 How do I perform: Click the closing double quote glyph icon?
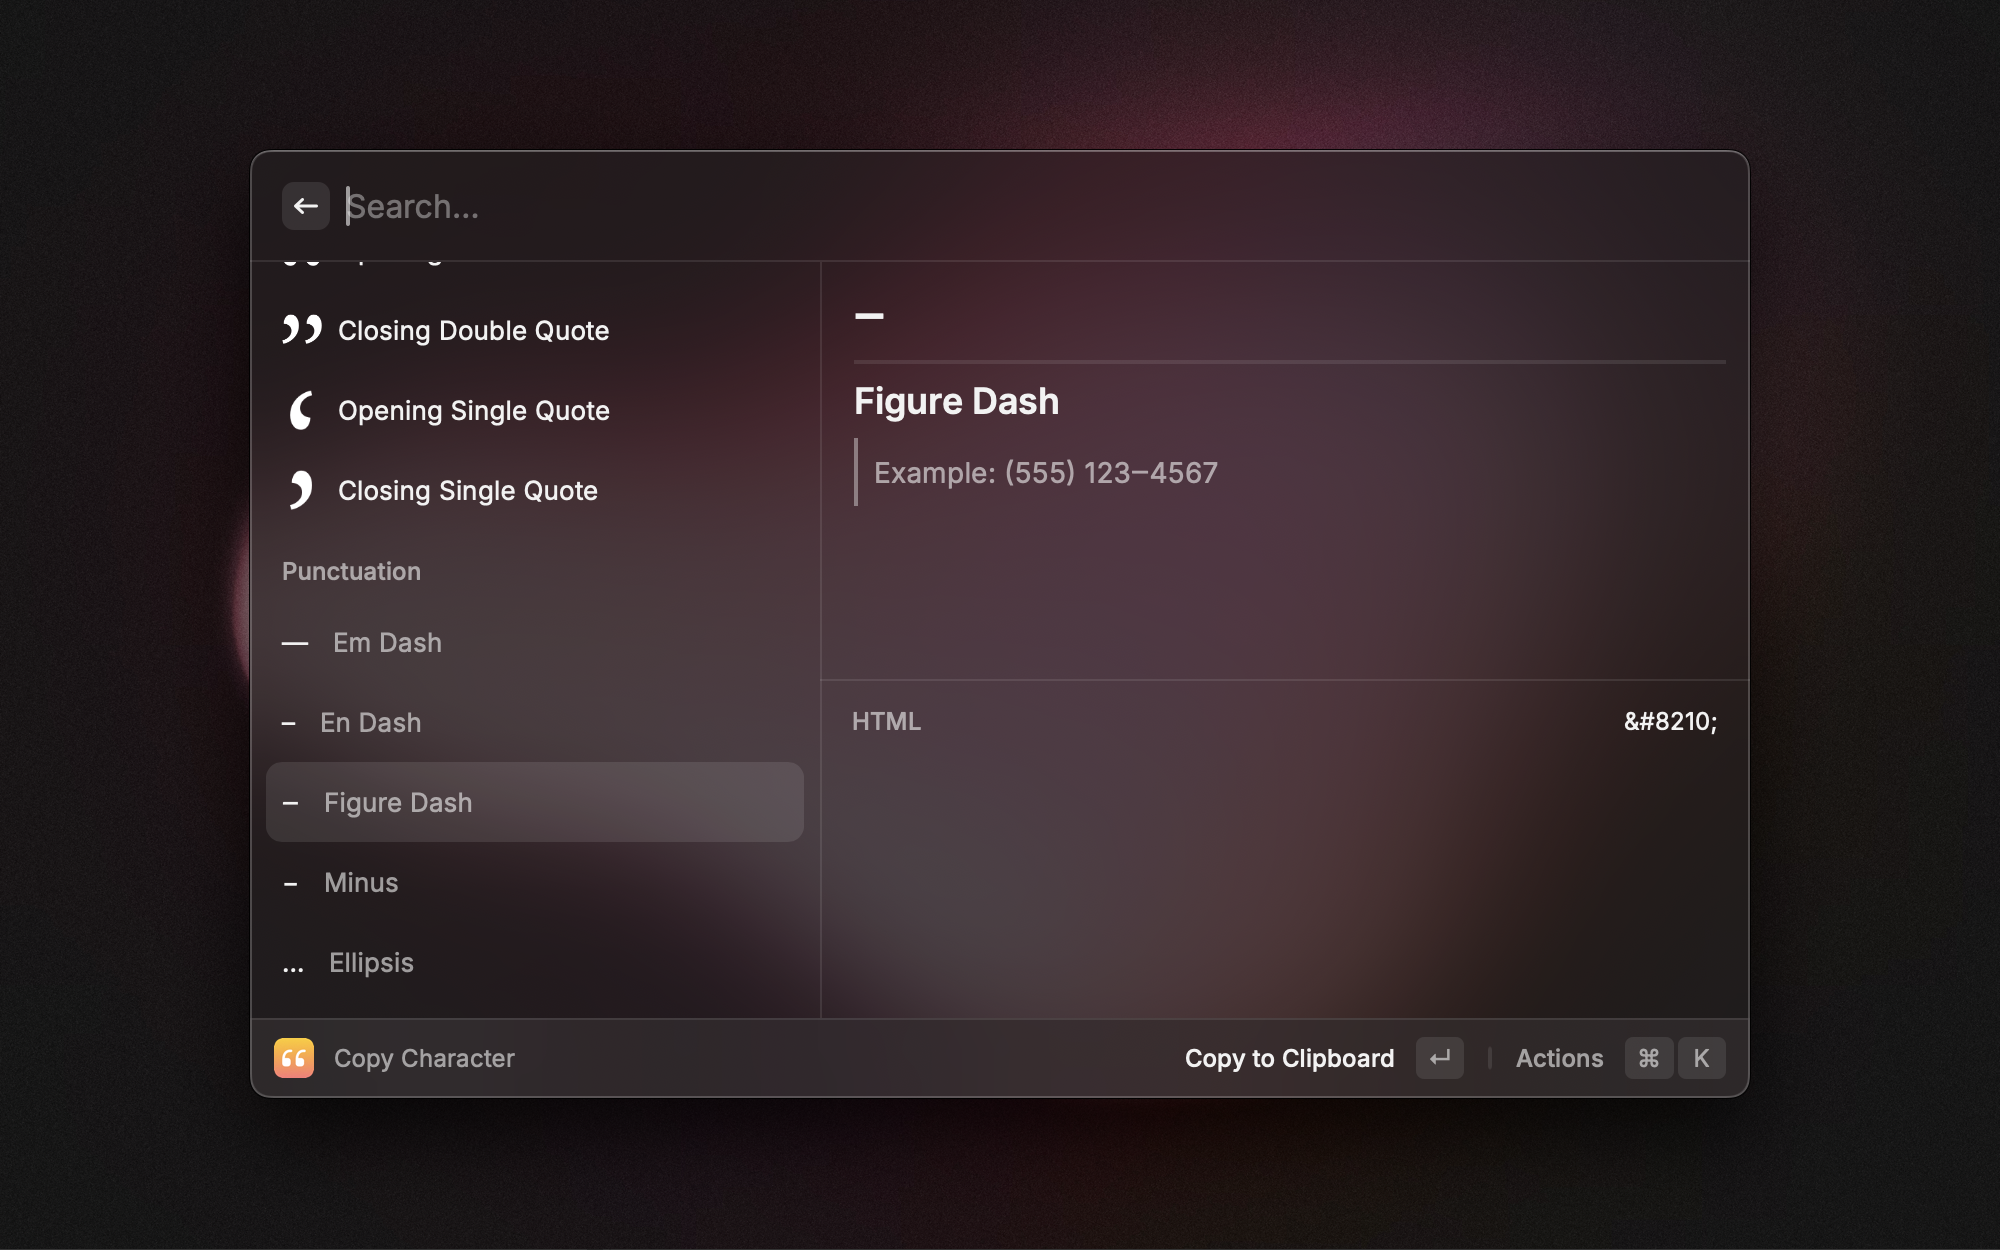pos(301,330)
